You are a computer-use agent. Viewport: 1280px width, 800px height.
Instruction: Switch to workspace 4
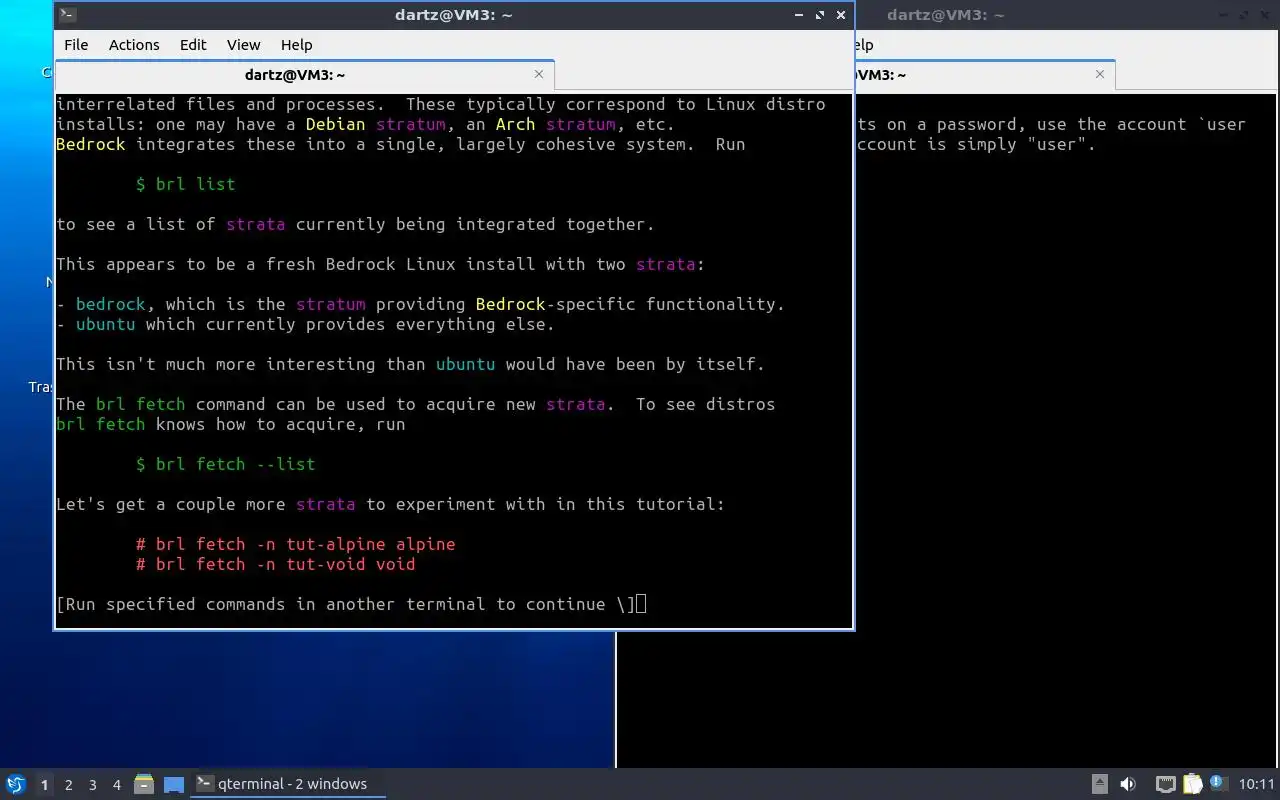[x=116, y=785]
